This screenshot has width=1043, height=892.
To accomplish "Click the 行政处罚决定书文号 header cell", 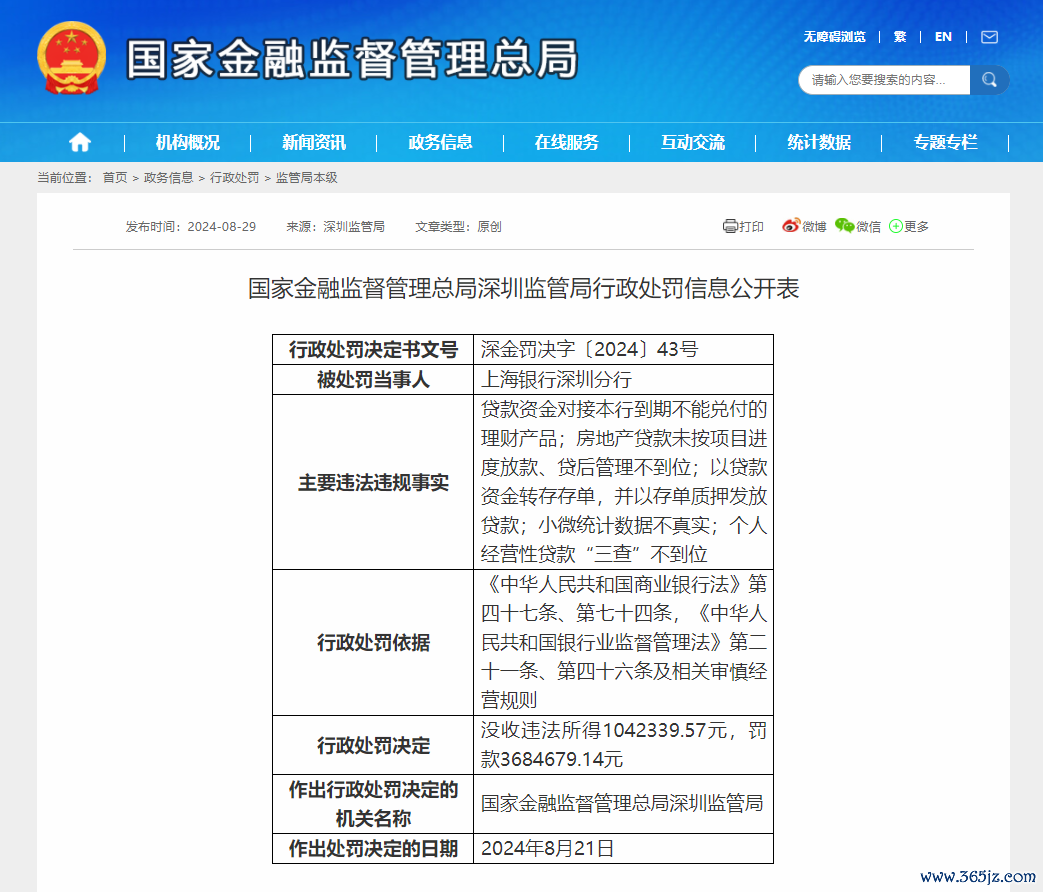I will click(373, 350).
